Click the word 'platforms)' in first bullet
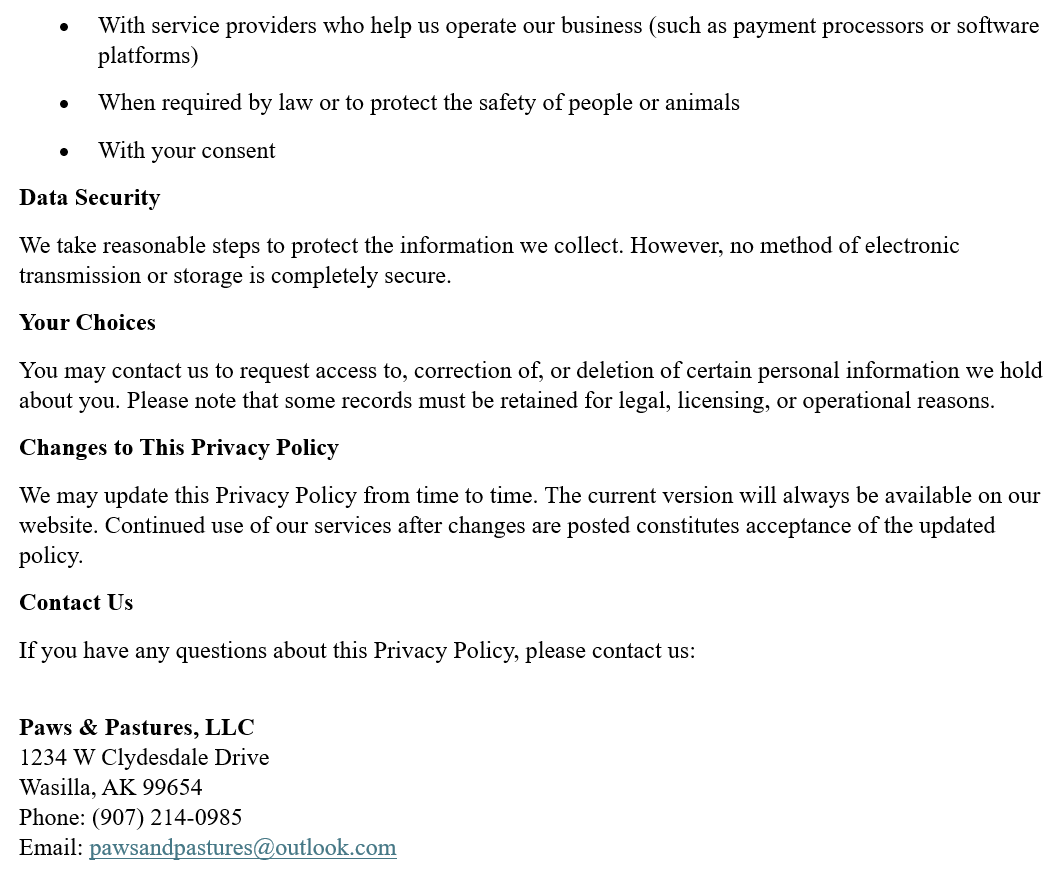Screen dimensions: 1063x883 [x=148, y=56]
